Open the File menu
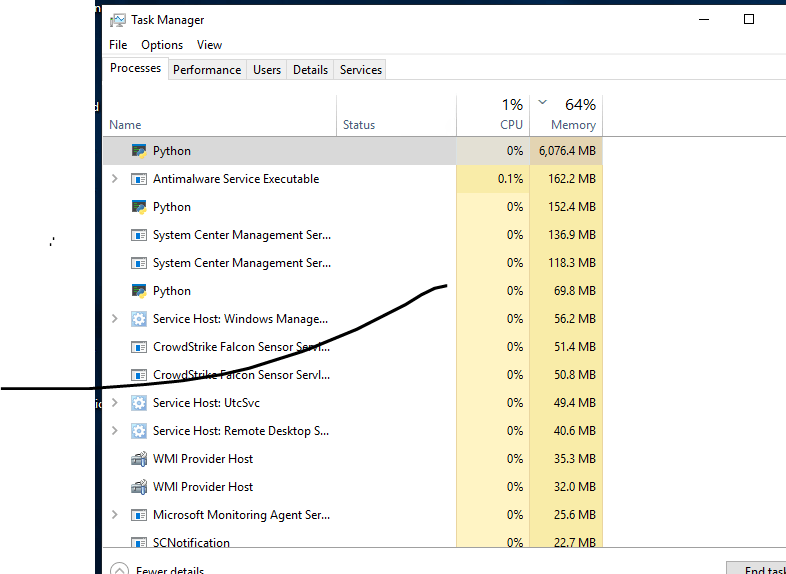 pyautogui.click(x=118, y=45)
